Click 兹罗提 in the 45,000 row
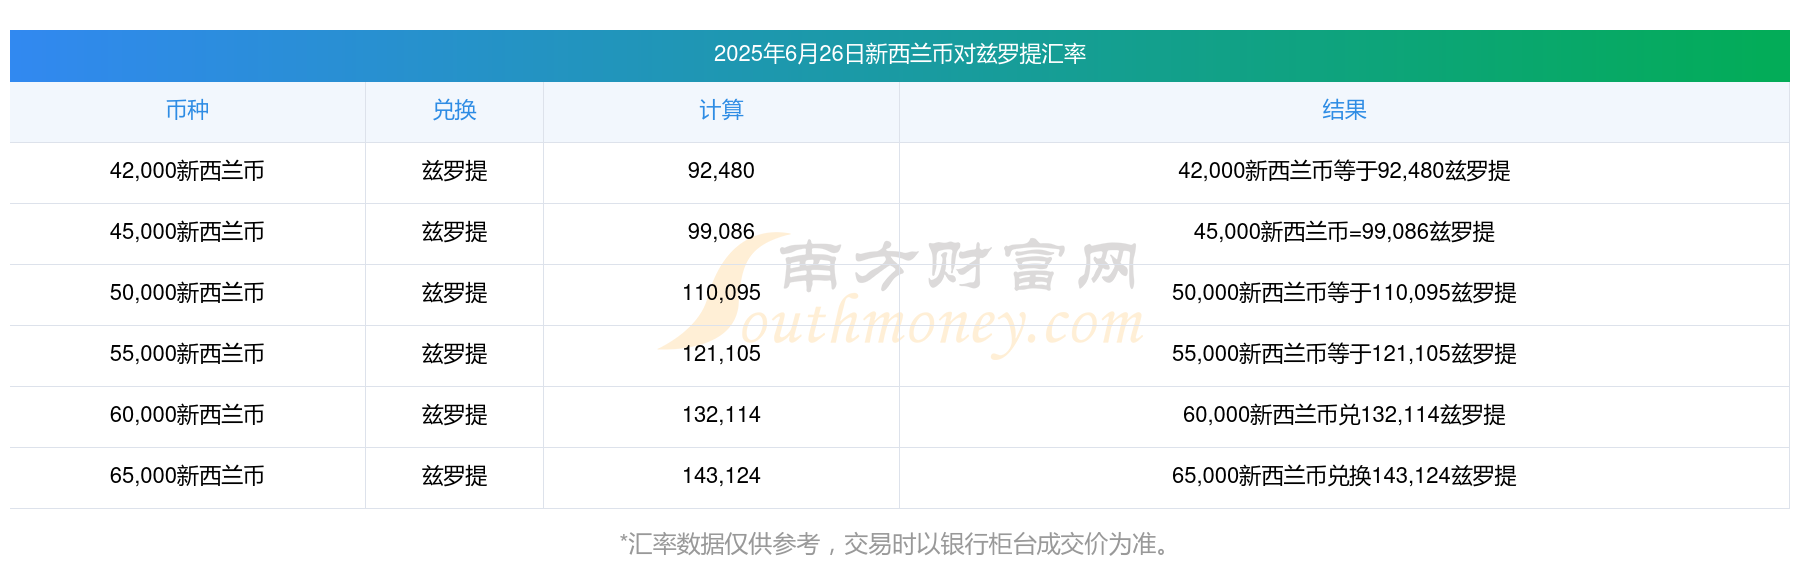Image resolution: width=1800 pixels, height=575 pixels. point(454,232)
